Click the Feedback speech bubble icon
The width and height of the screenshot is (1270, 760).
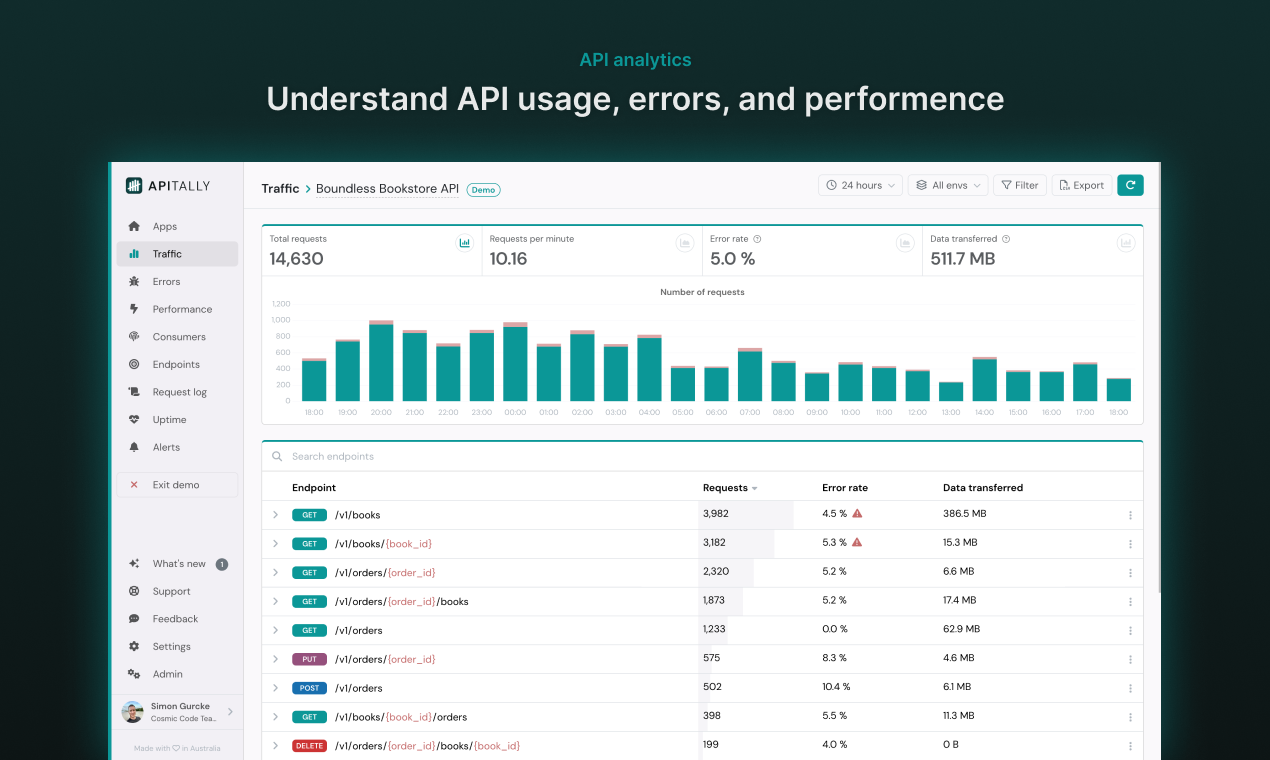(x=134, y=619)
